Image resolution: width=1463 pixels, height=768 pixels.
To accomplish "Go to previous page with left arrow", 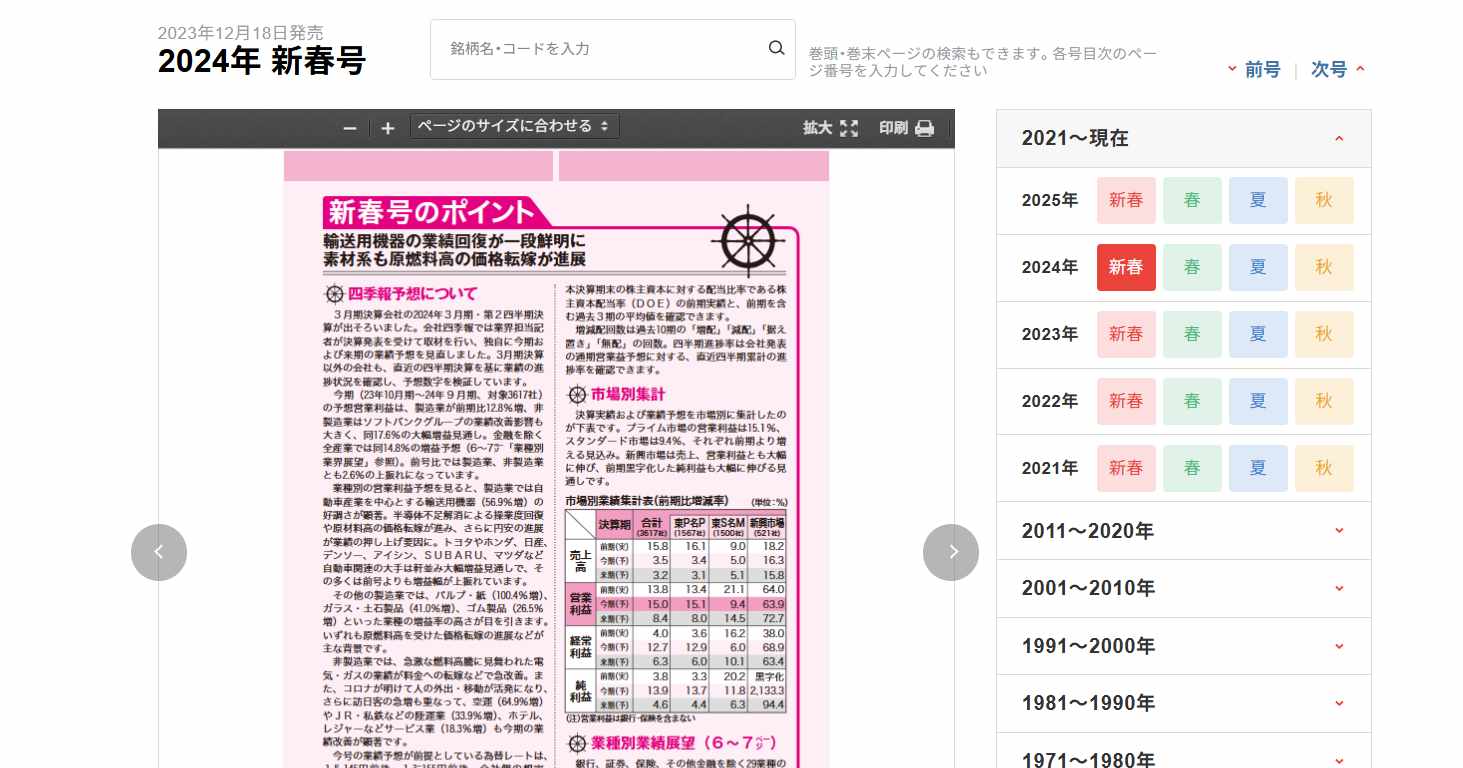I will 158,552.
